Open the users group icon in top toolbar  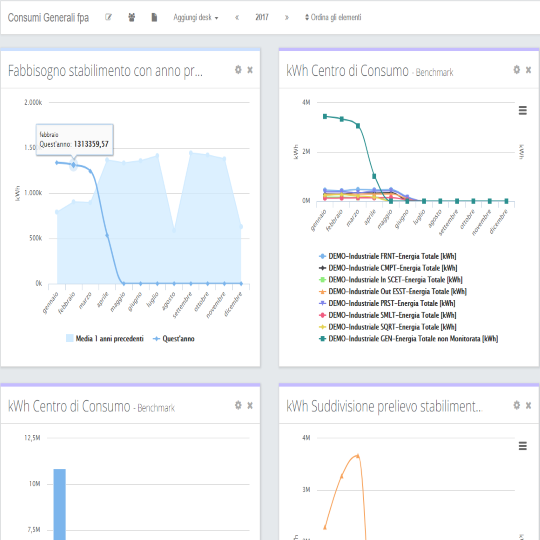coord(132,17)
